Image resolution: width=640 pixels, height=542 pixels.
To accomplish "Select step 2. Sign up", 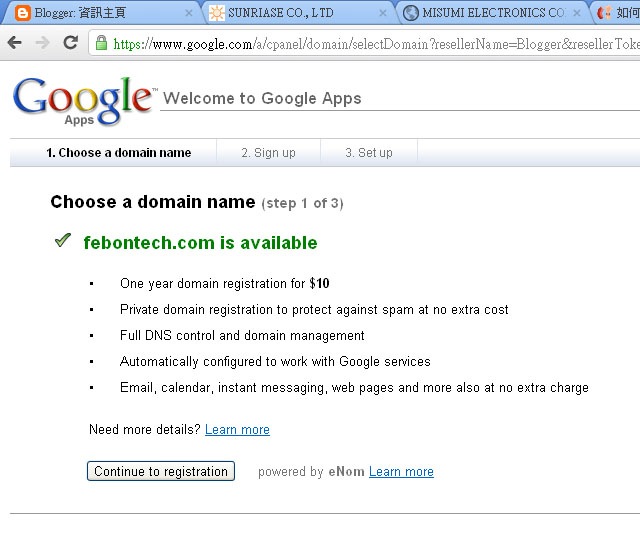I will pos(268,153).
